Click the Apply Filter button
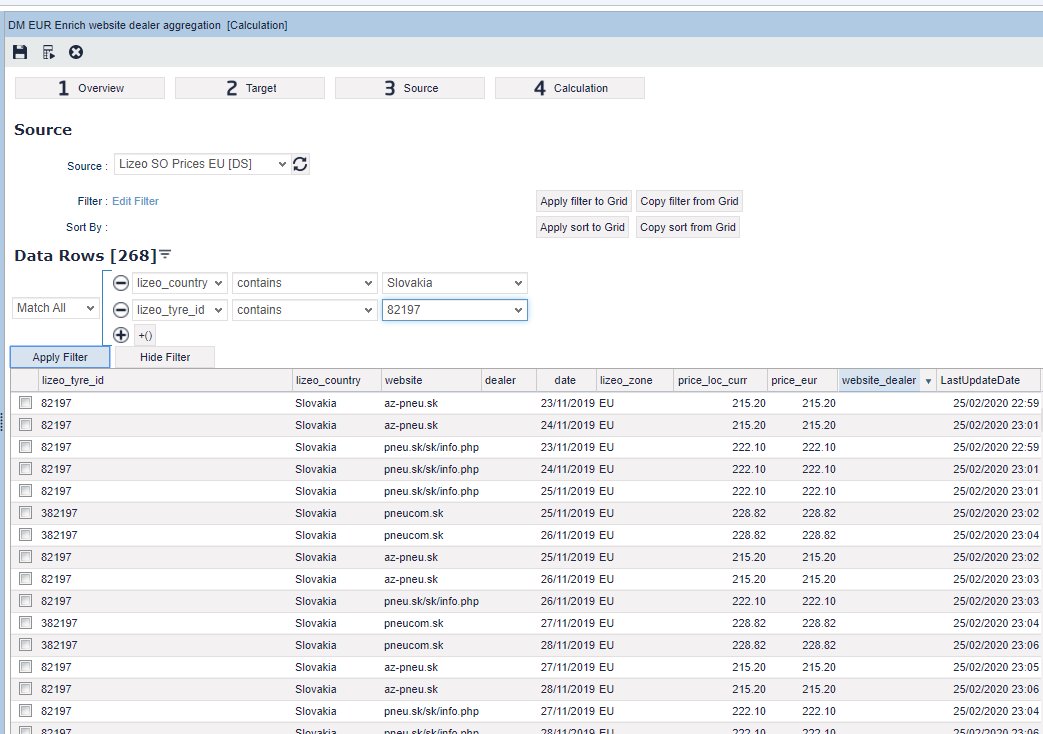 60,357
